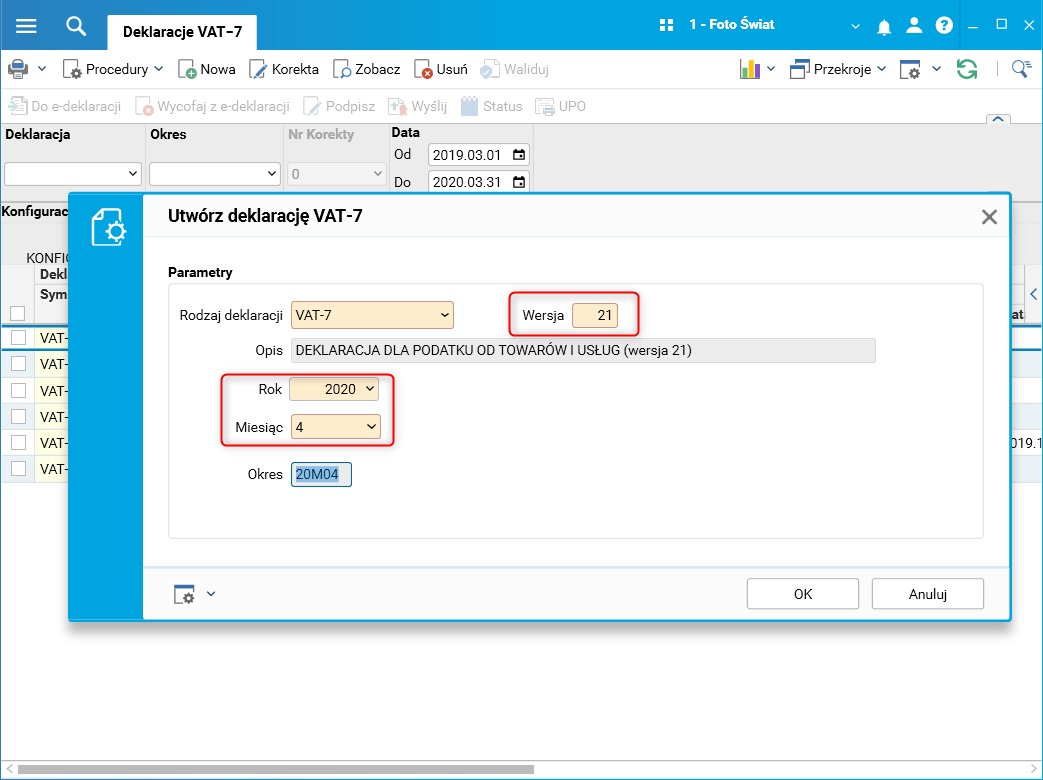Click the dialog settings window icon
This screenshot has height=780, width=1043.
click(x=184, y=594)
